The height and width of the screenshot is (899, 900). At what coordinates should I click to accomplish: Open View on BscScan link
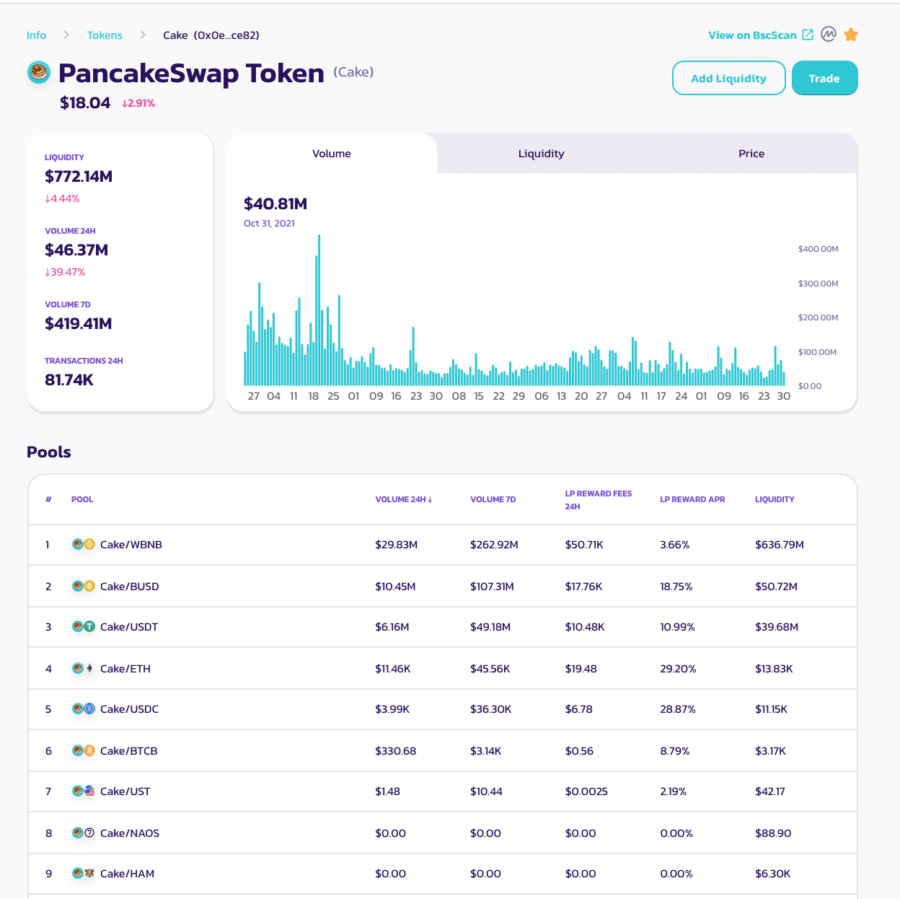point(752,35)
